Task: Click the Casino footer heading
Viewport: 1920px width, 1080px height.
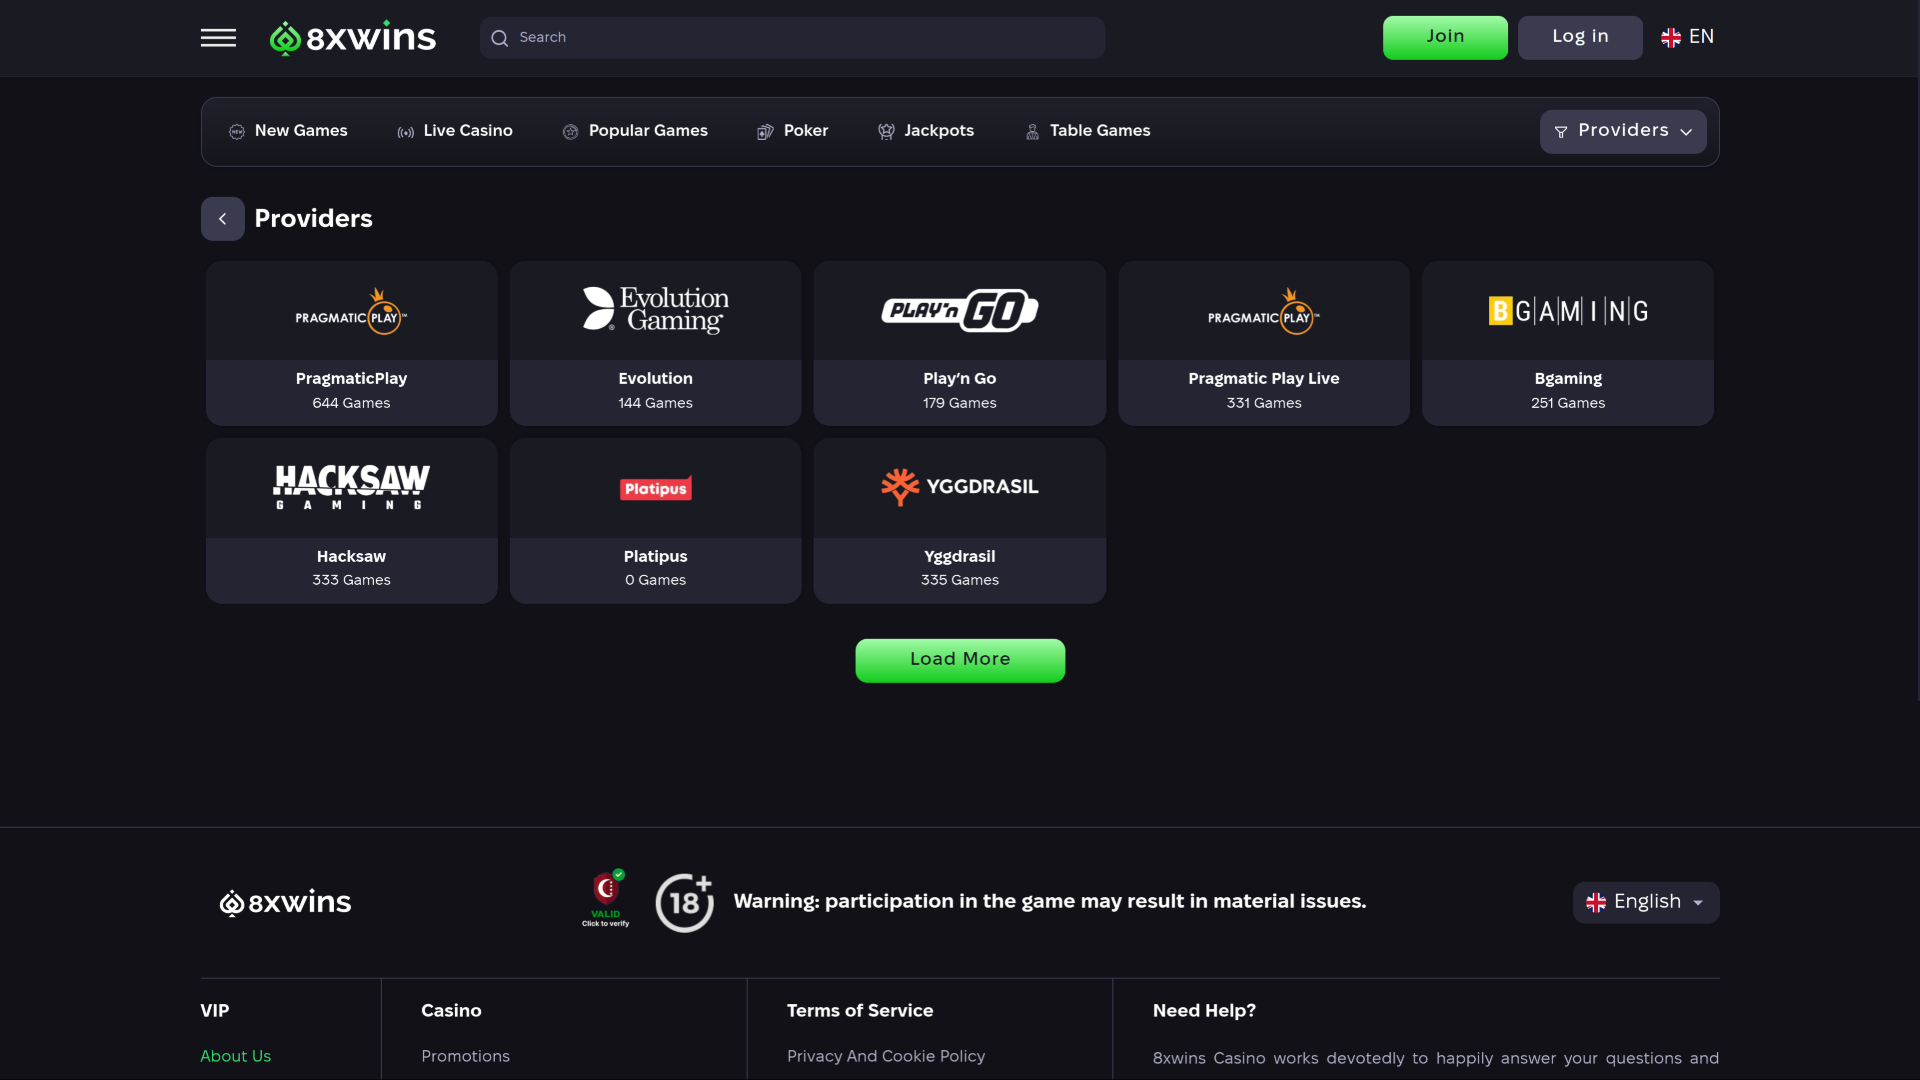Action: [451, 1011]
